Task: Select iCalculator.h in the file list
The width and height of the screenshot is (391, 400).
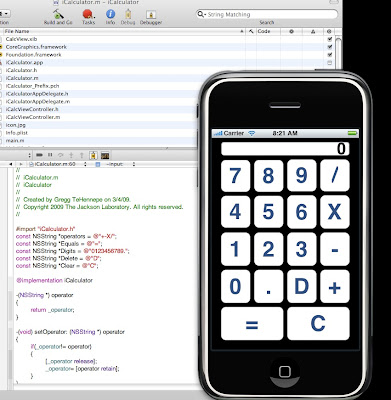Action: pos(21,70)
